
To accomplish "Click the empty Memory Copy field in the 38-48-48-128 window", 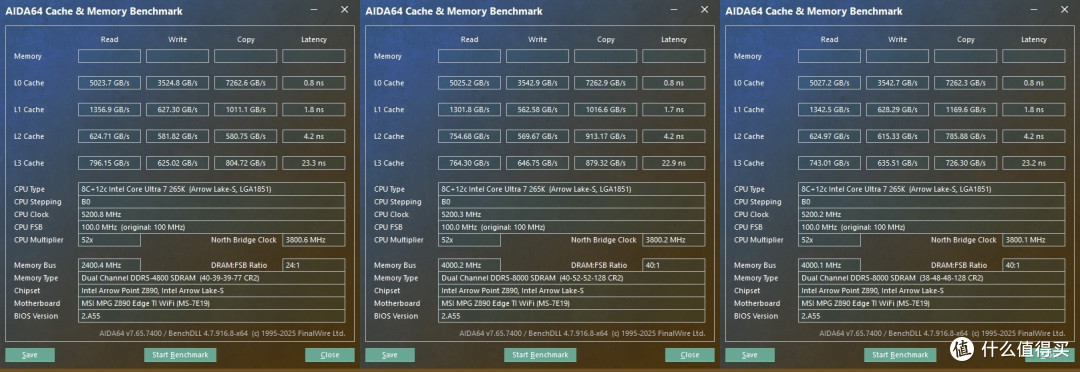I will 966,56.
